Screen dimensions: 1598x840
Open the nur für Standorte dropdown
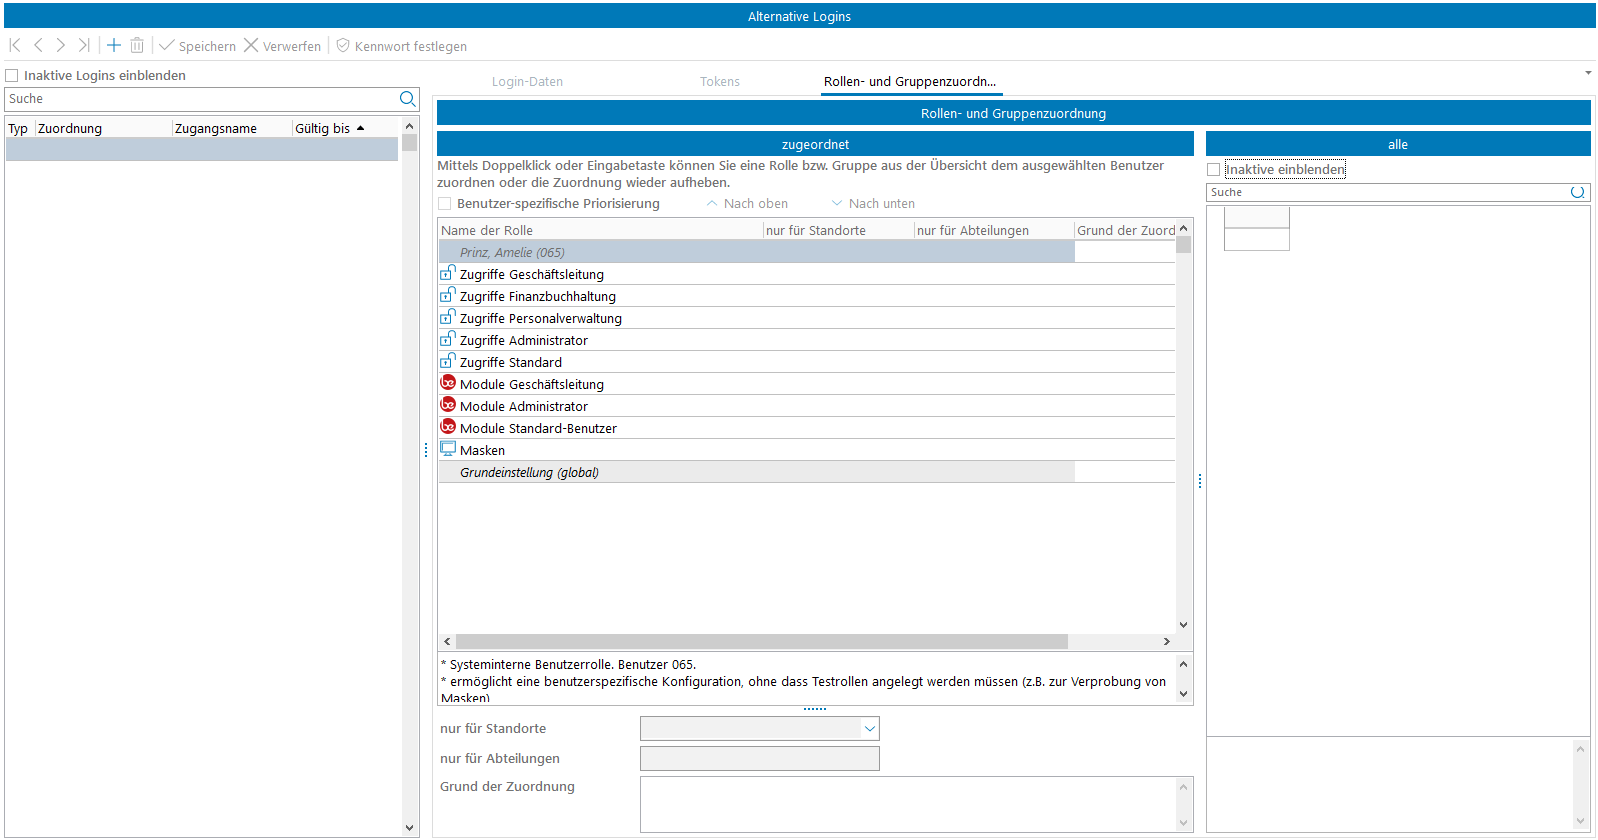869,729
